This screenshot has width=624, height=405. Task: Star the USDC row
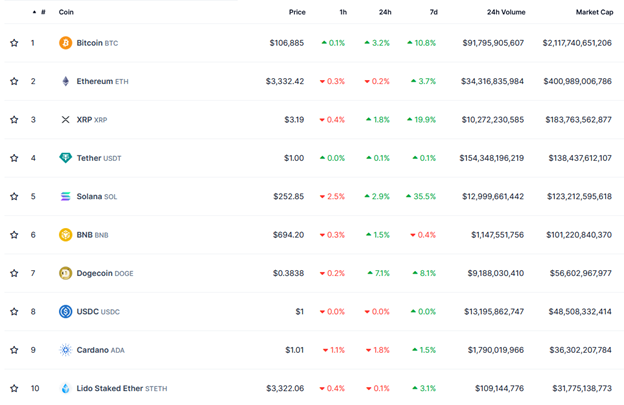pyautogui.click(x=14, y=312)
